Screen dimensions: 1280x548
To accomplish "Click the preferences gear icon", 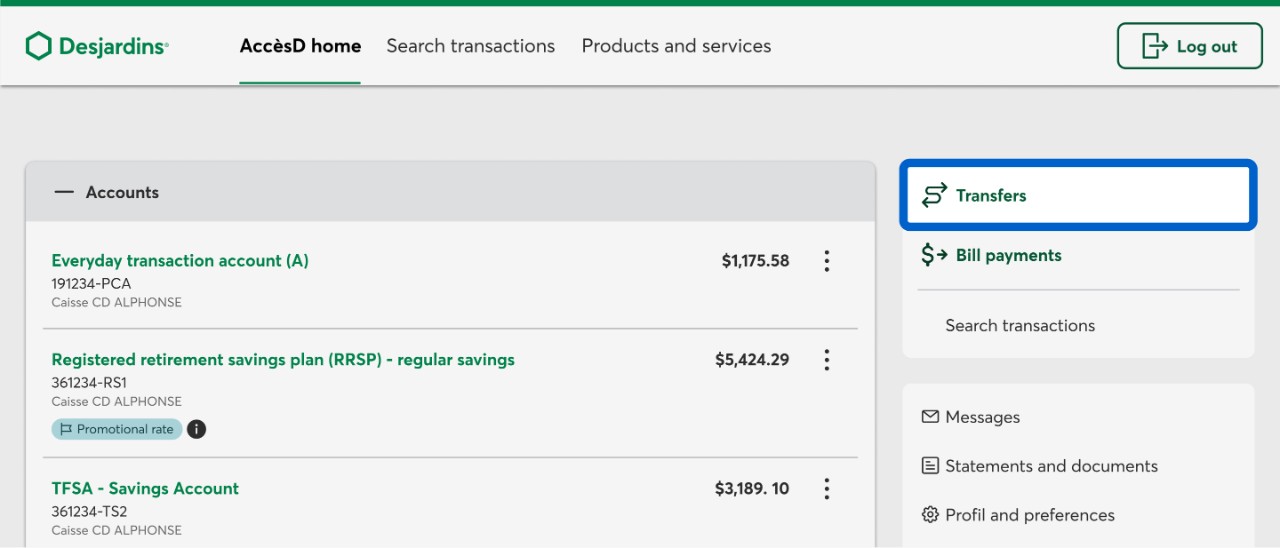I will pos(930,515).
